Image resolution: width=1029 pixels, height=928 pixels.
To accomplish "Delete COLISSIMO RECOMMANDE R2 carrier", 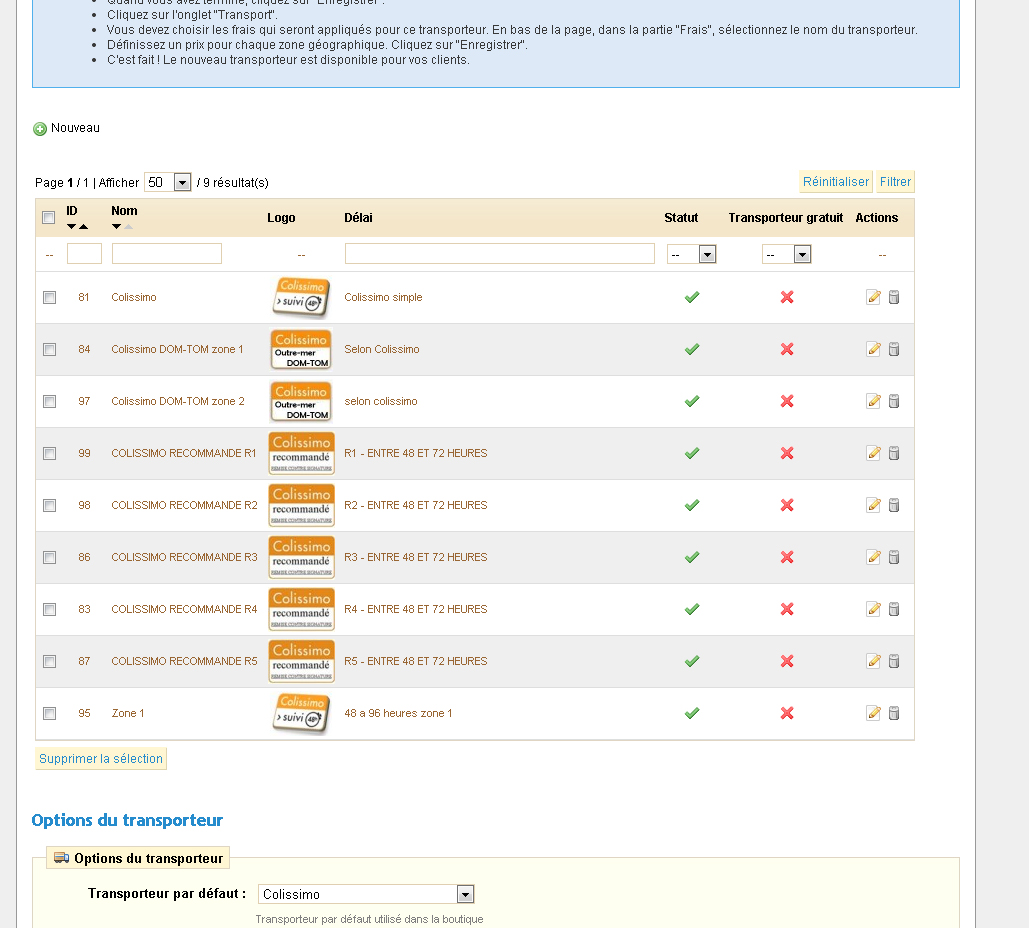I will [894, 505].
